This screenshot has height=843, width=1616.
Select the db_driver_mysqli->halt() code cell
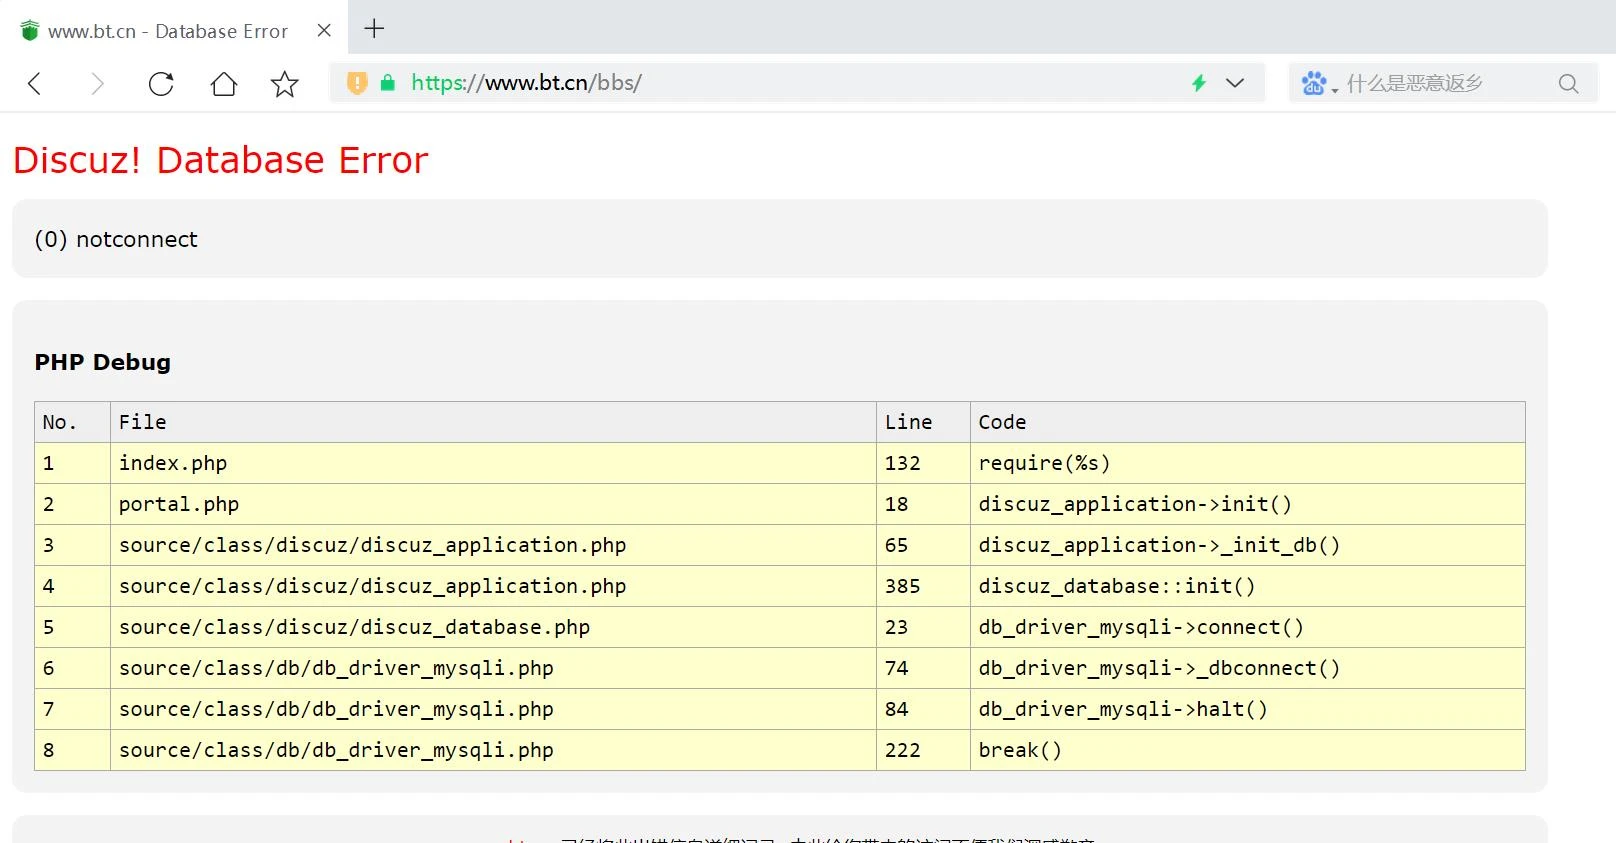point(1247,709)
